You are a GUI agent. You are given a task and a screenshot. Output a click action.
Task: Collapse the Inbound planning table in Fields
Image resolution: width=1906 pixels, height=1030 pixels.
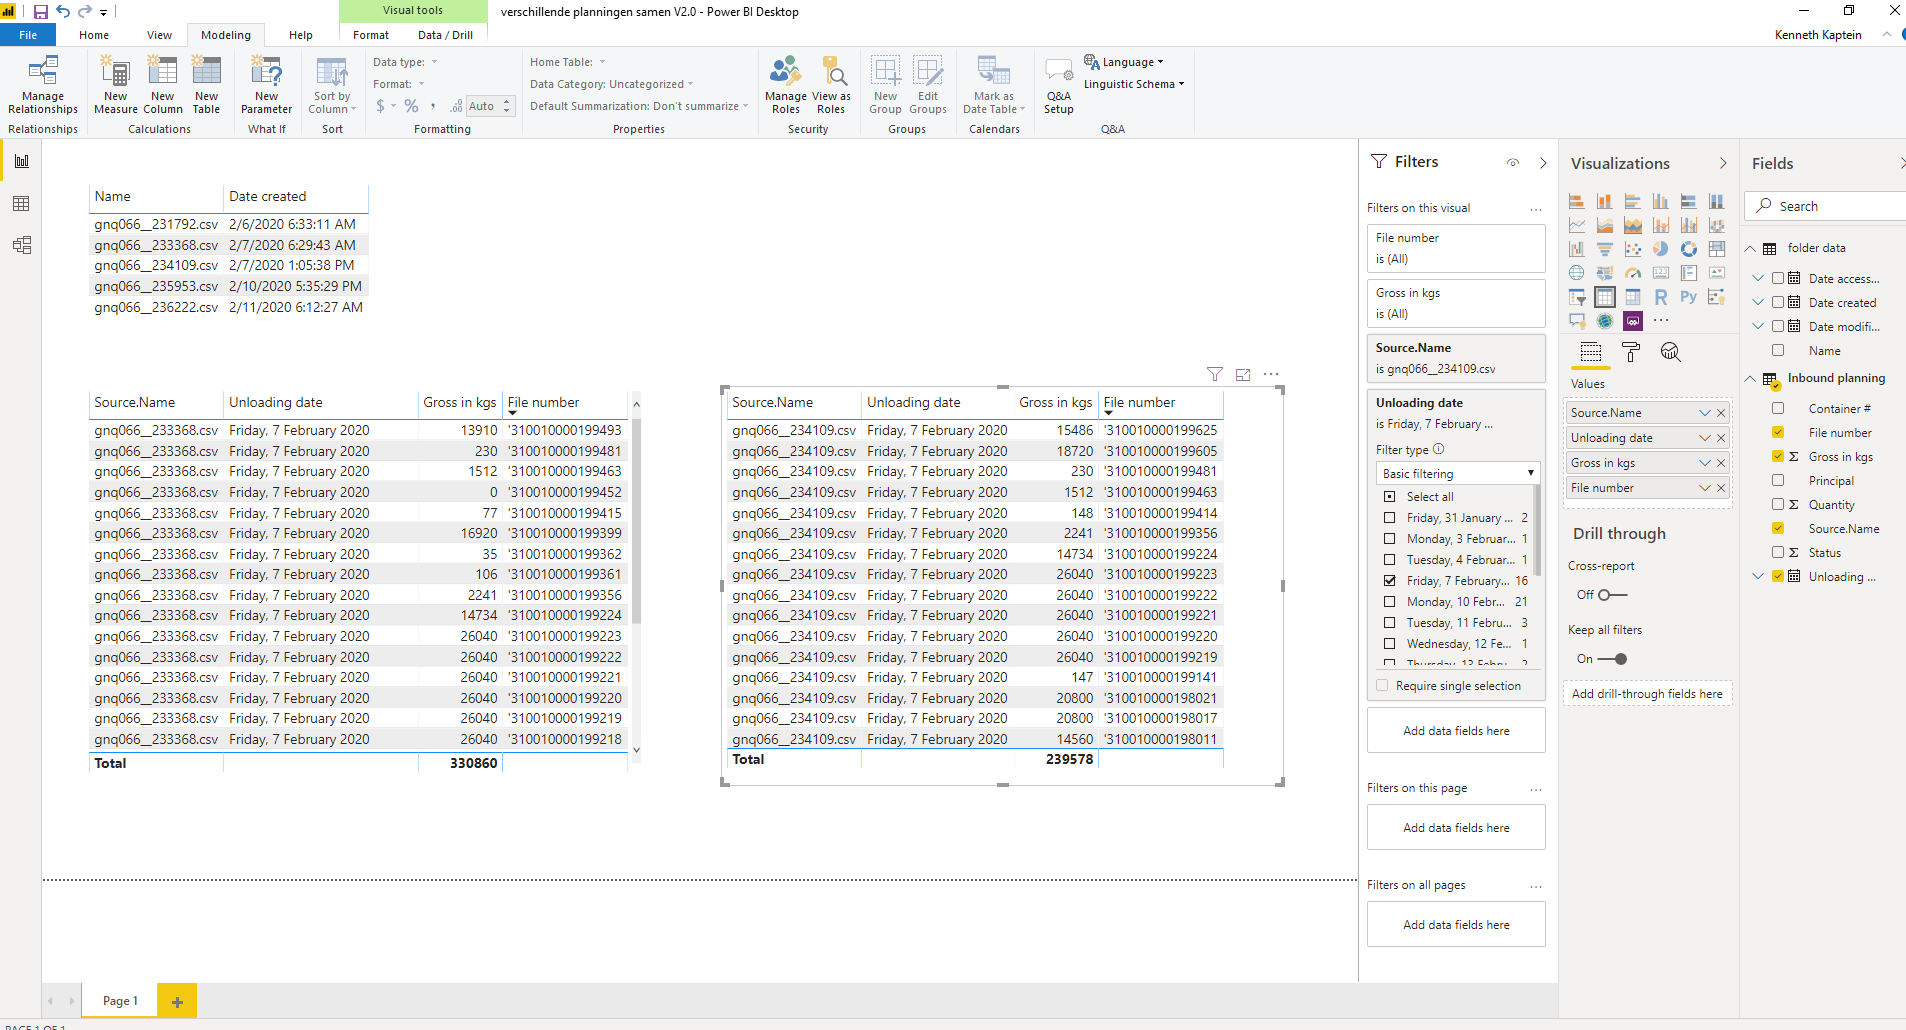1751,379
